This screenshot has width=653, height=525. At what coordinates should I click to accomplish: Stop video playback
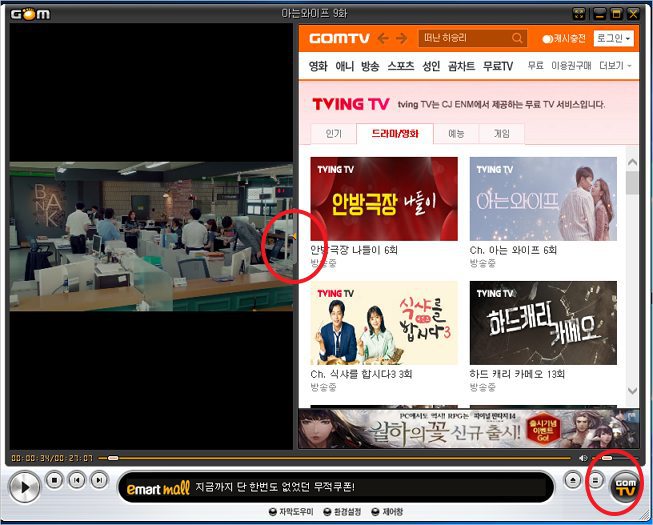tap(55, 481)
